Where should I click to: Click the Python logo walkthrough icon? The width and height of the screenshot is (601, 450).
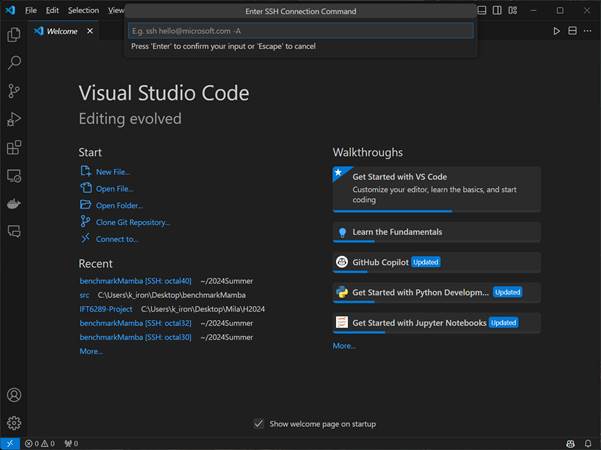coord(342,292)
